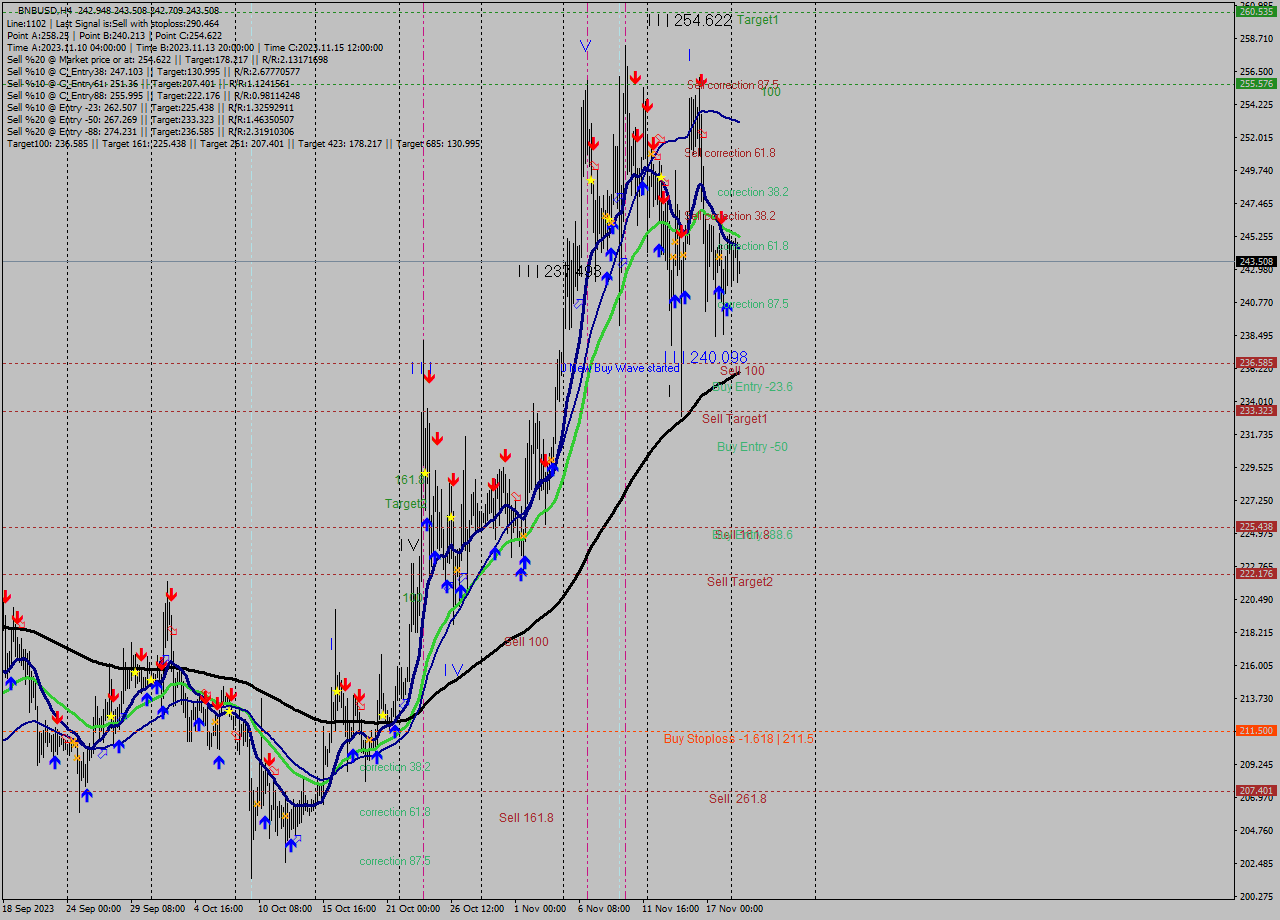Click the red arrow beside Sell correction 38.2
The width and height of the screenshot is (1280, 920).
tap(722, 216)
